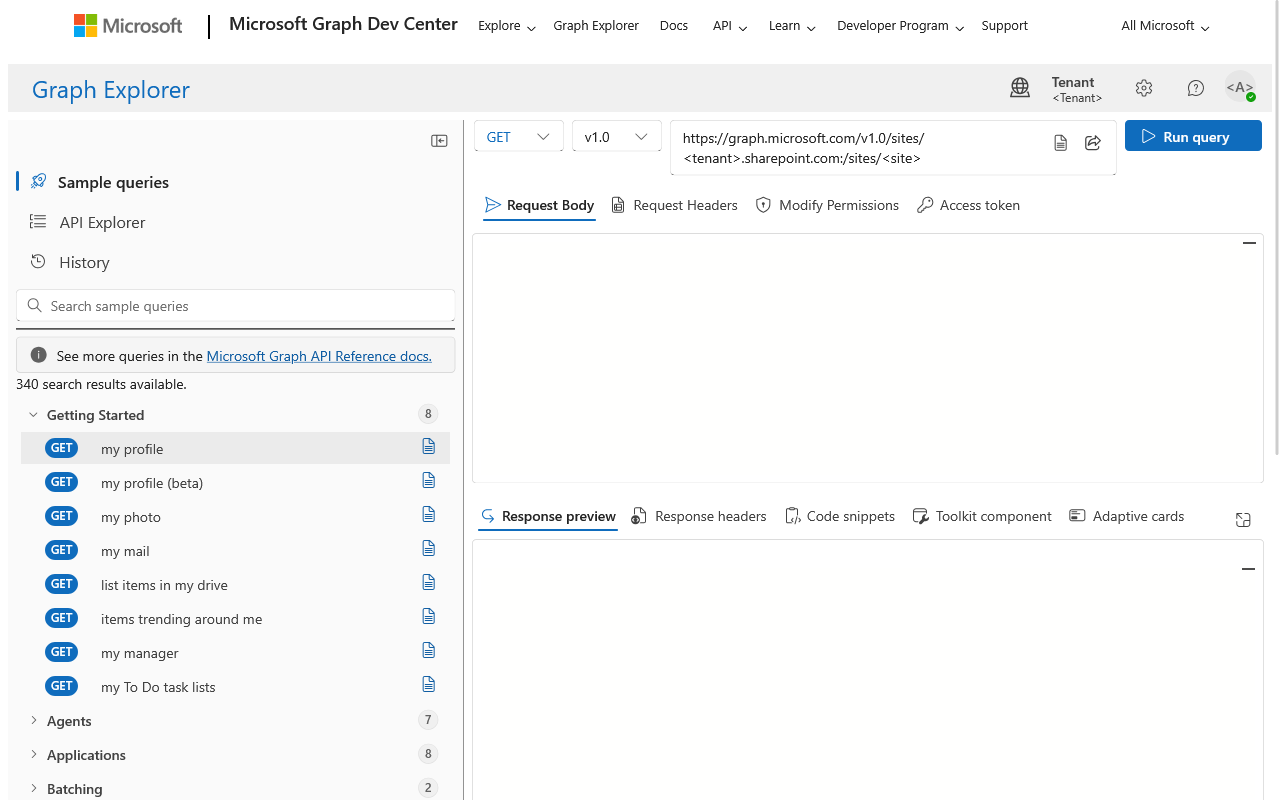Screen dimensions: 1280x800
Task: Open Microsoft Graph API Reference docs link
Action: (319, 355)
